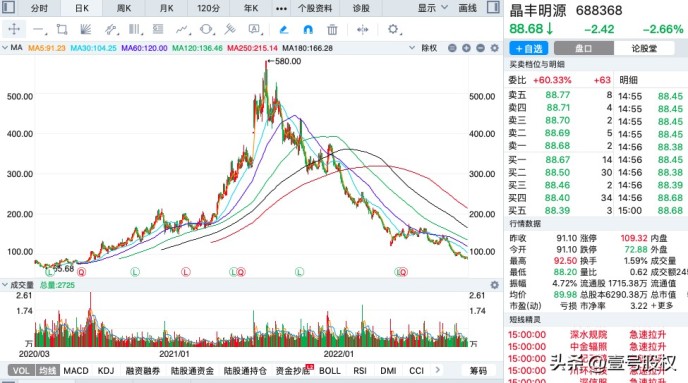This screenshot has height=383, width=688.
Task: Select the 论股堂 discussion tab
Action: pos(644,48)
